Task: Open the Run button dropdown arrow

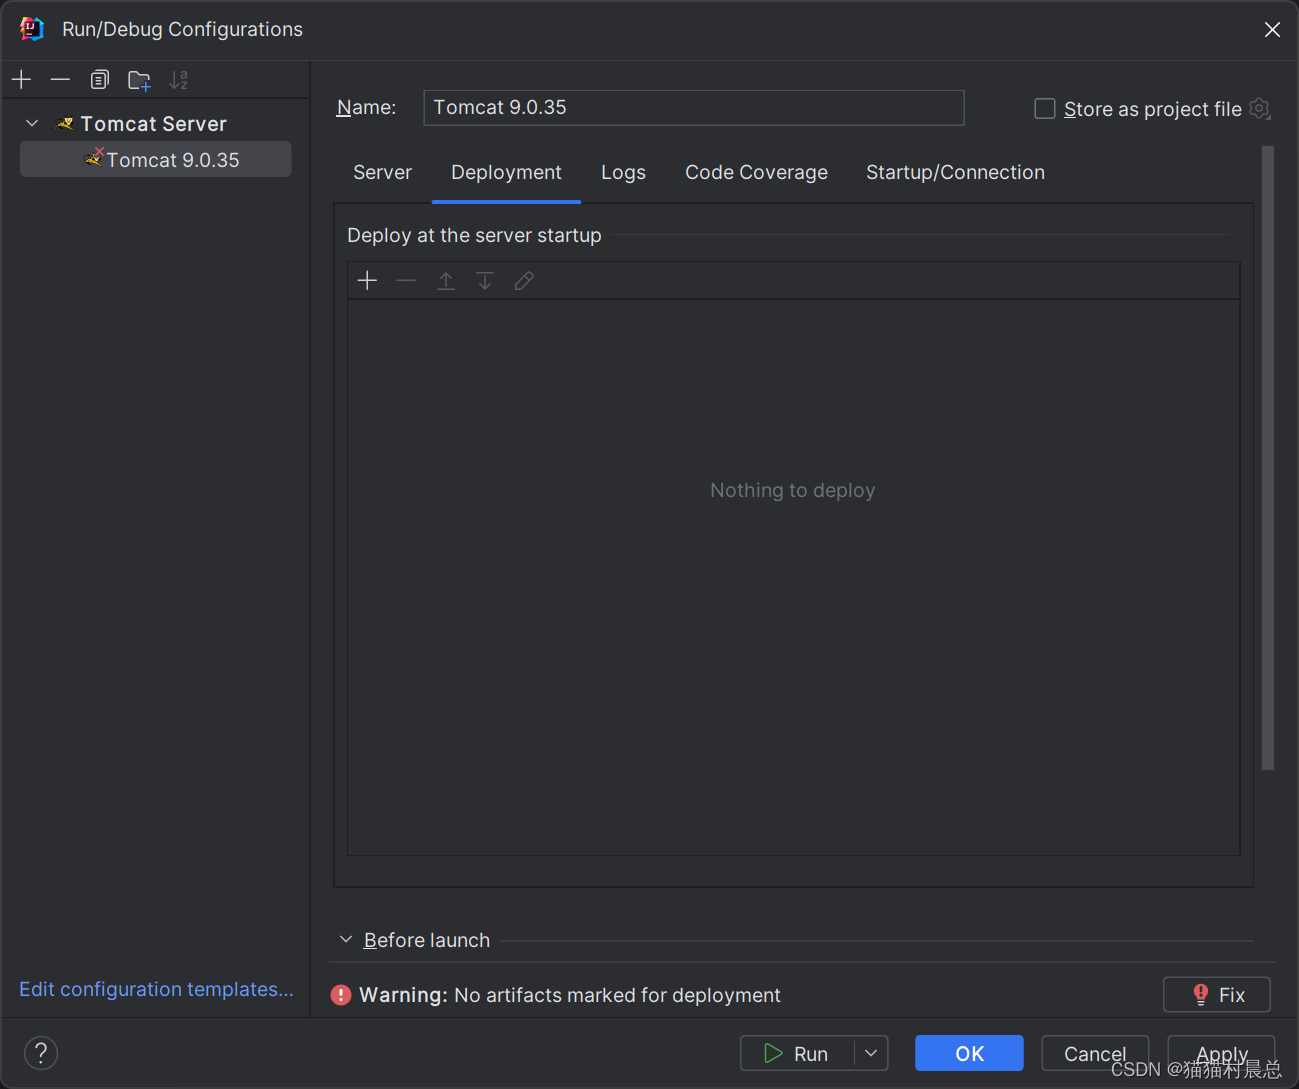Action: 871,1053
